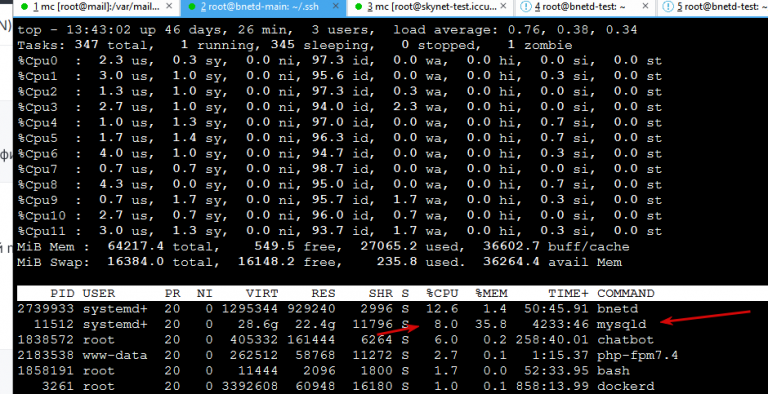Click the mysqld process name
768x394 pixels.
(622, 324)
